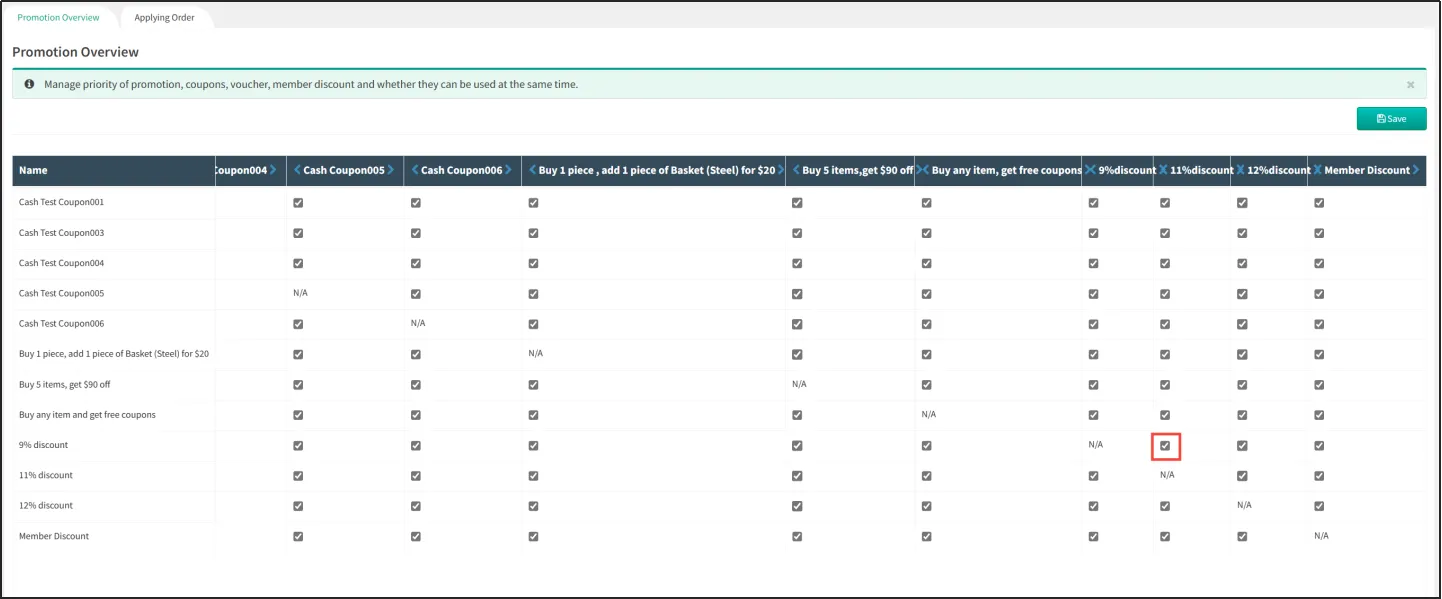Move Cash Coupon006 column left with arrow
The height and width of the screenshot is (599, 1442).
point(415,171)
